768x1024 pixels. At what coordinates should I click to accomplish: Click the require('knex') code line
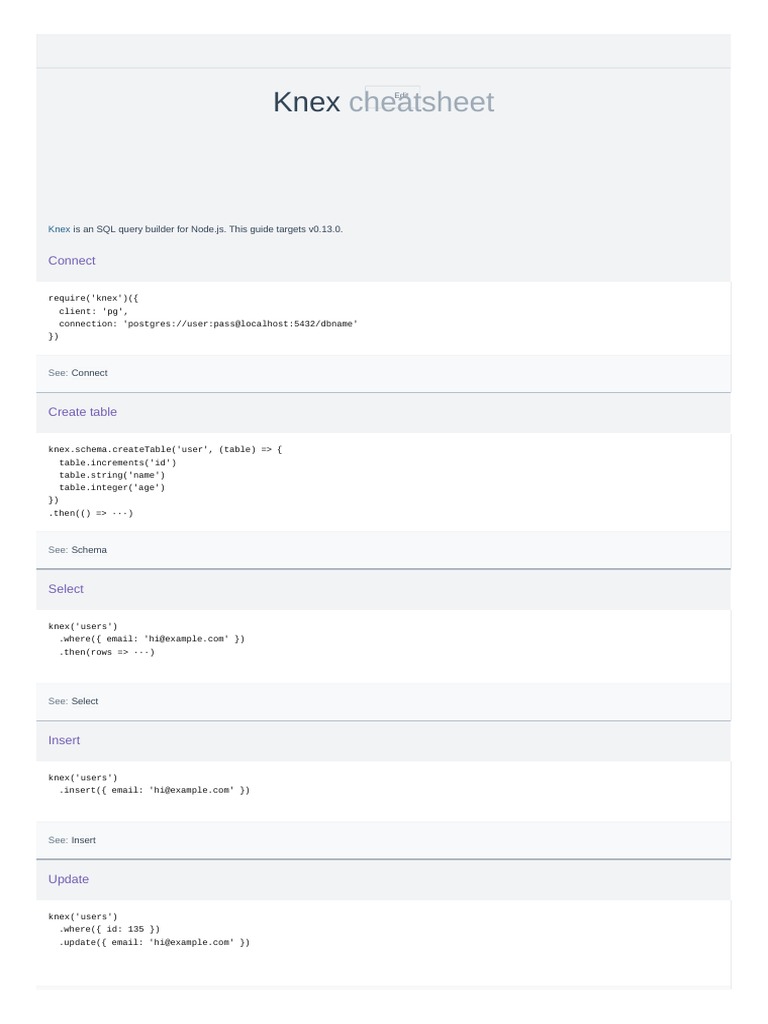[96, 298]
